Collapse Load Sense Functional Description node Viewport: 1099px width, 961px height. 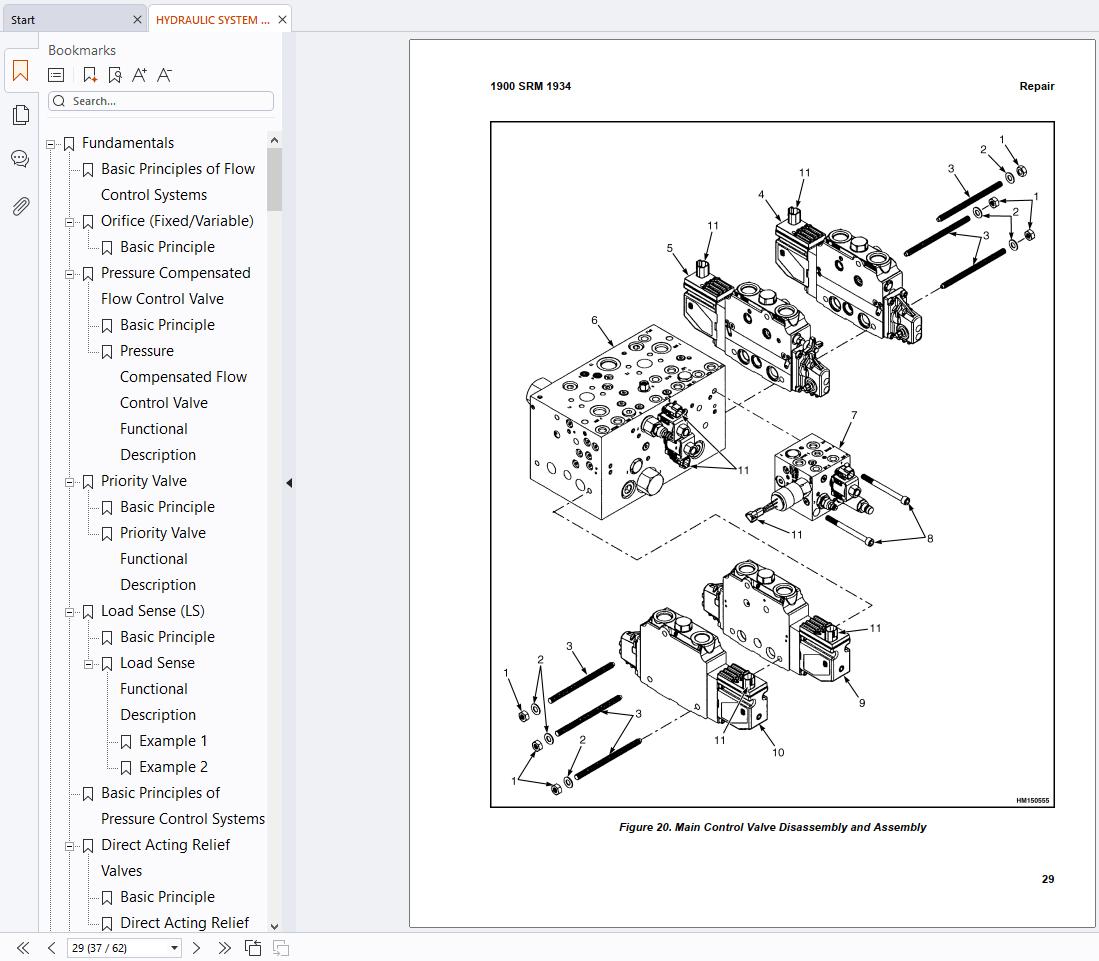(88, 664)
